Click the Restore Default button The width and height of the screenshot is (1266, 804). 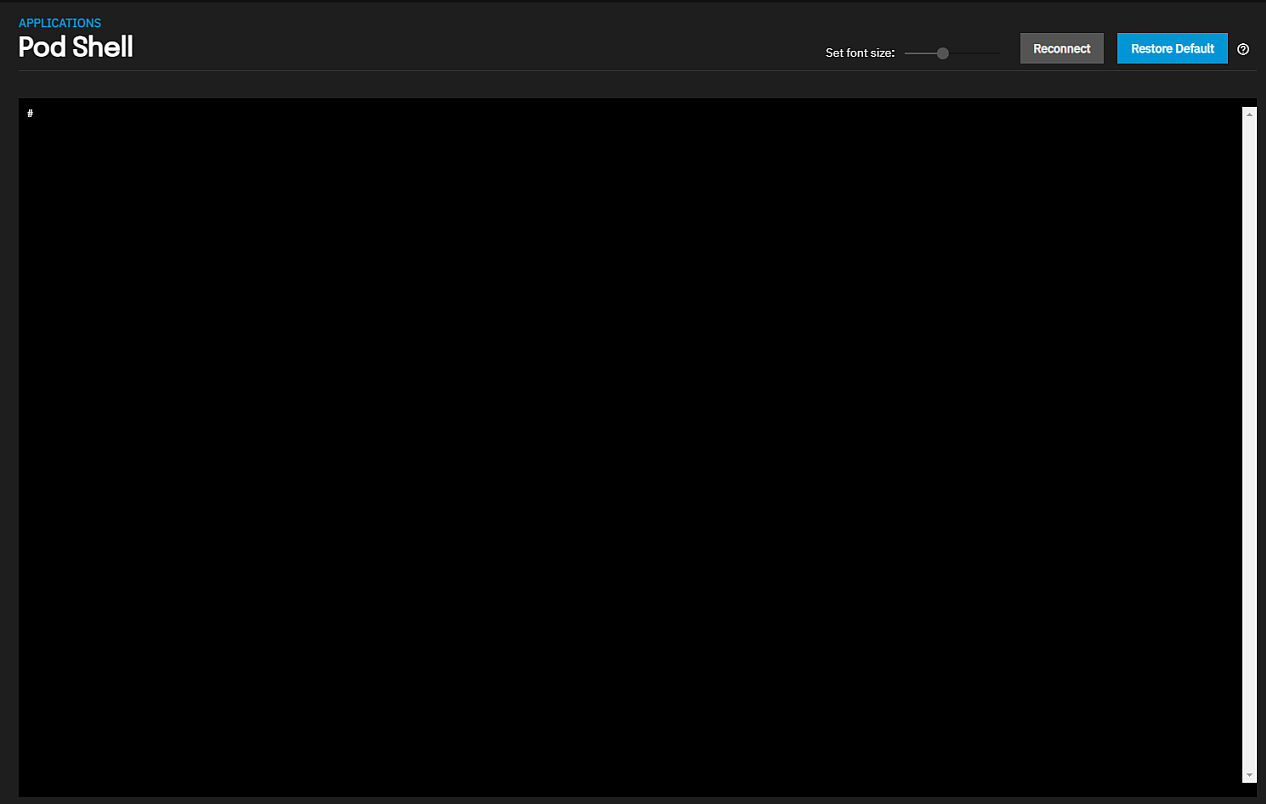(1172, 48)
